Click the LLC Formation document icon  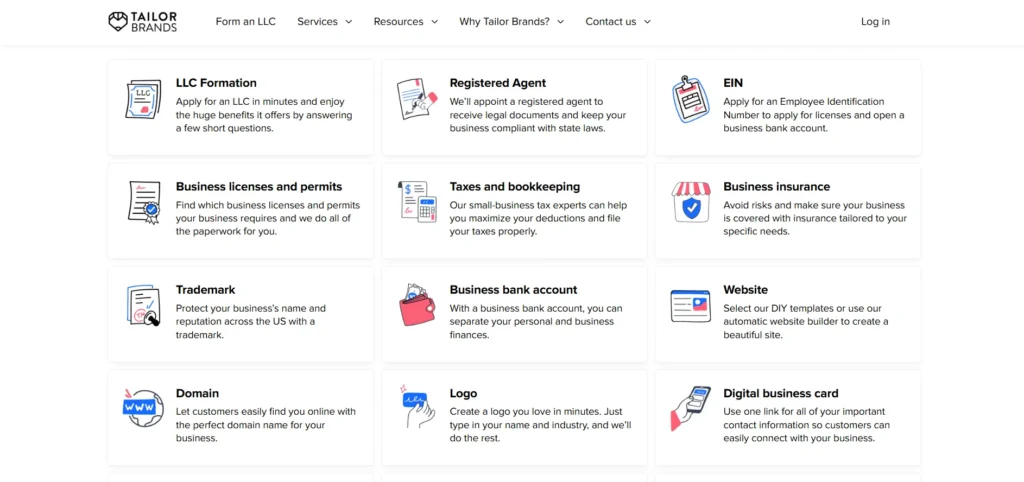pyautogui.click(x=143, y=100)
